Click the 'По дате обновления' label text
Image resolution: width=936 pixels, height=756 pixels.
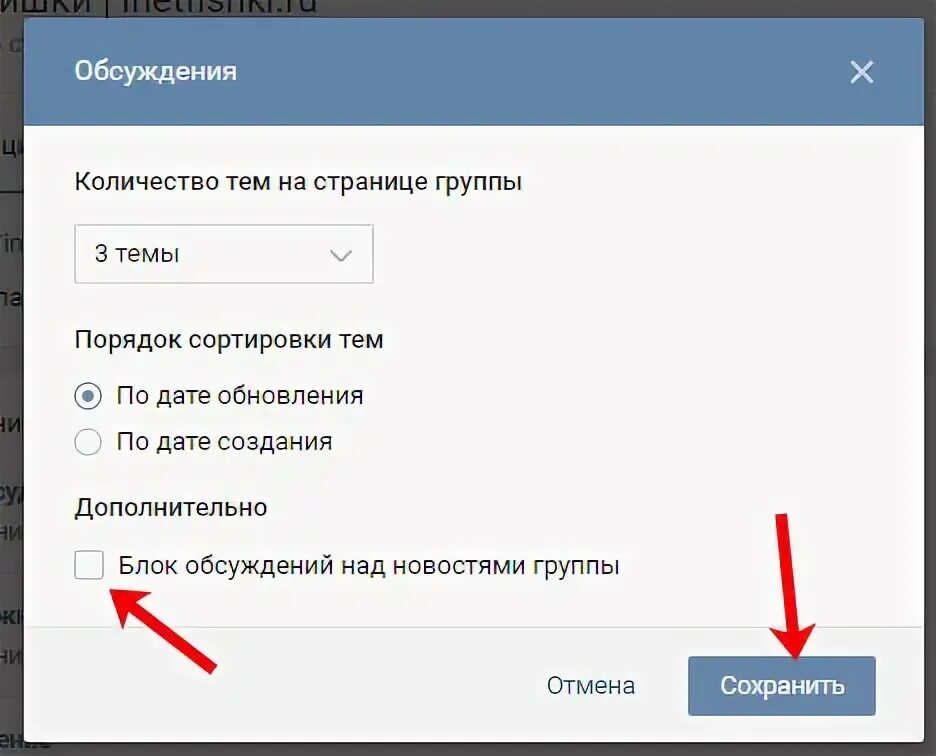pos(240,396)
